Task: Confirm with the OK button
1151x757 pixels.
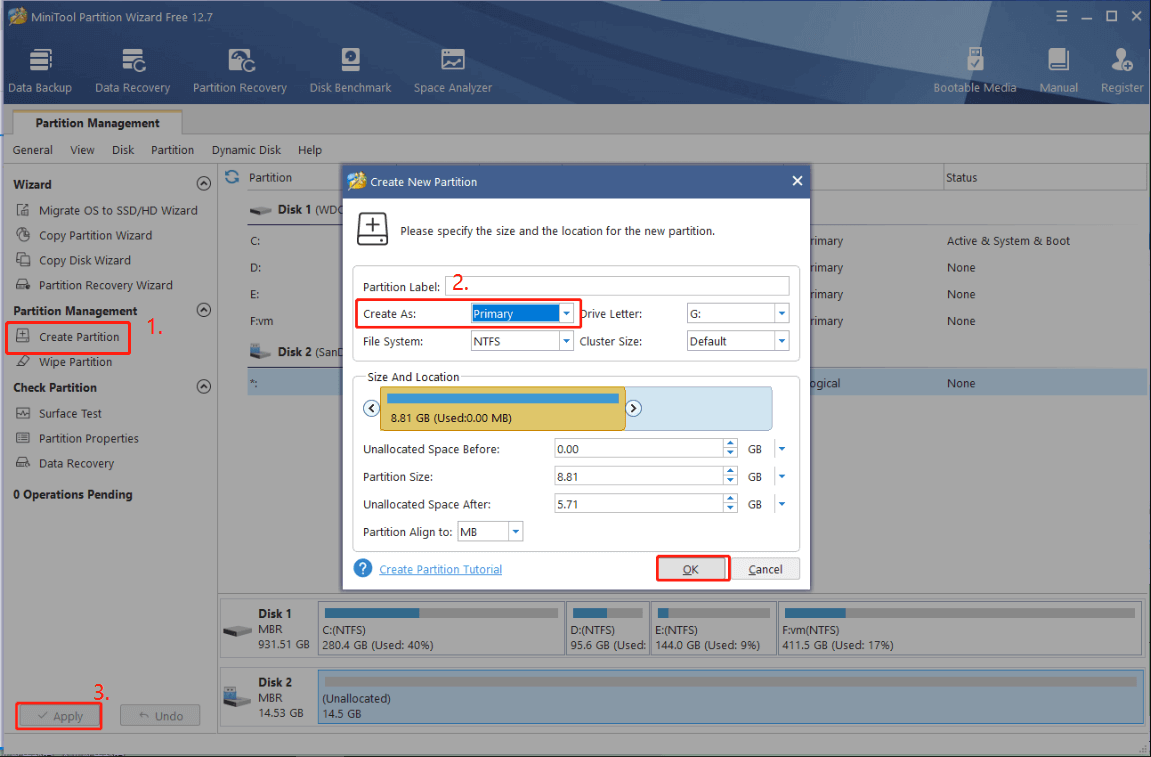Action: (691, 569)
